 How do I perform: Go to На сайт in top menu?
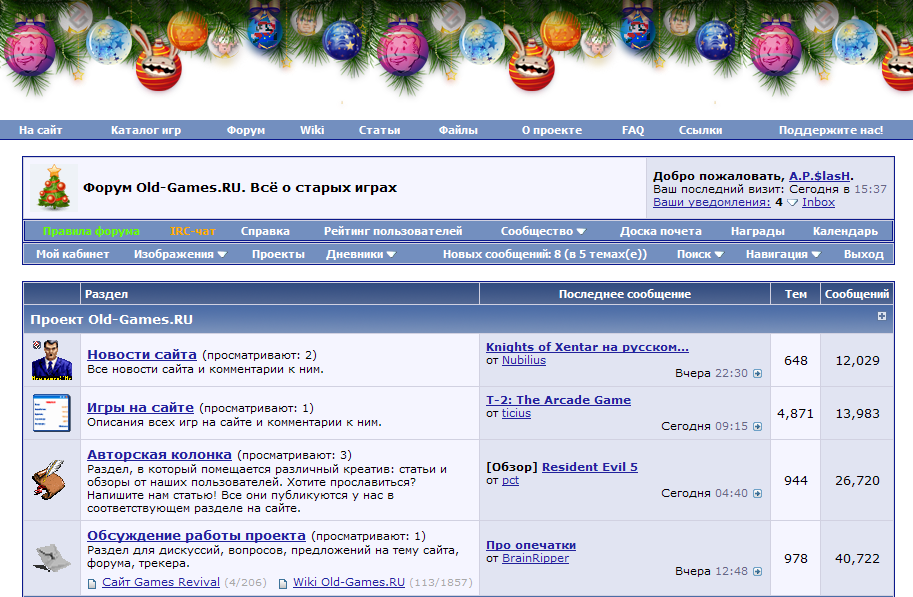click(x=40, y=130)
